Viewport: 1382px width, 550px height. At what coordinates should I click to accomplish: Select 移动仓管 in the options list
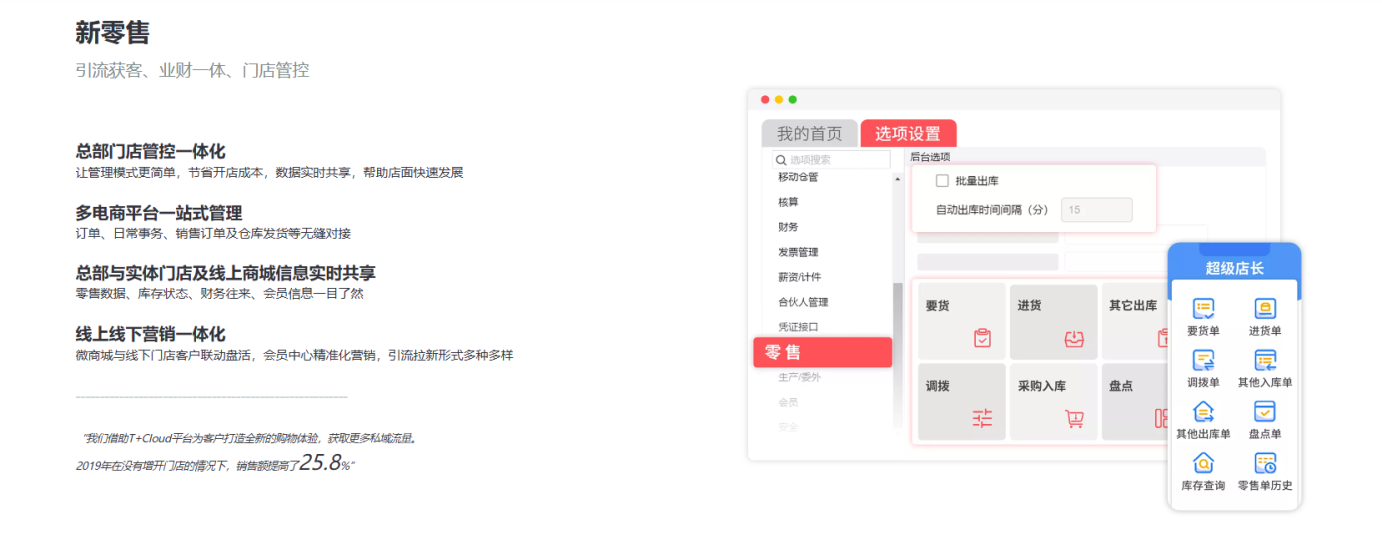pyautogui.click(x=798, y=177)
